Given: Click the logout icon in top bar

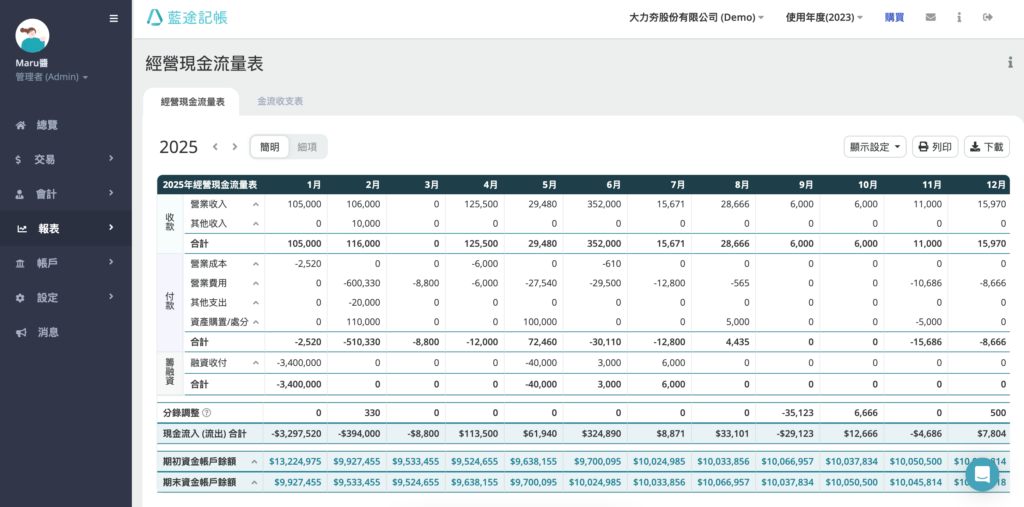Looking at the screenshot, I should point(988,17).
